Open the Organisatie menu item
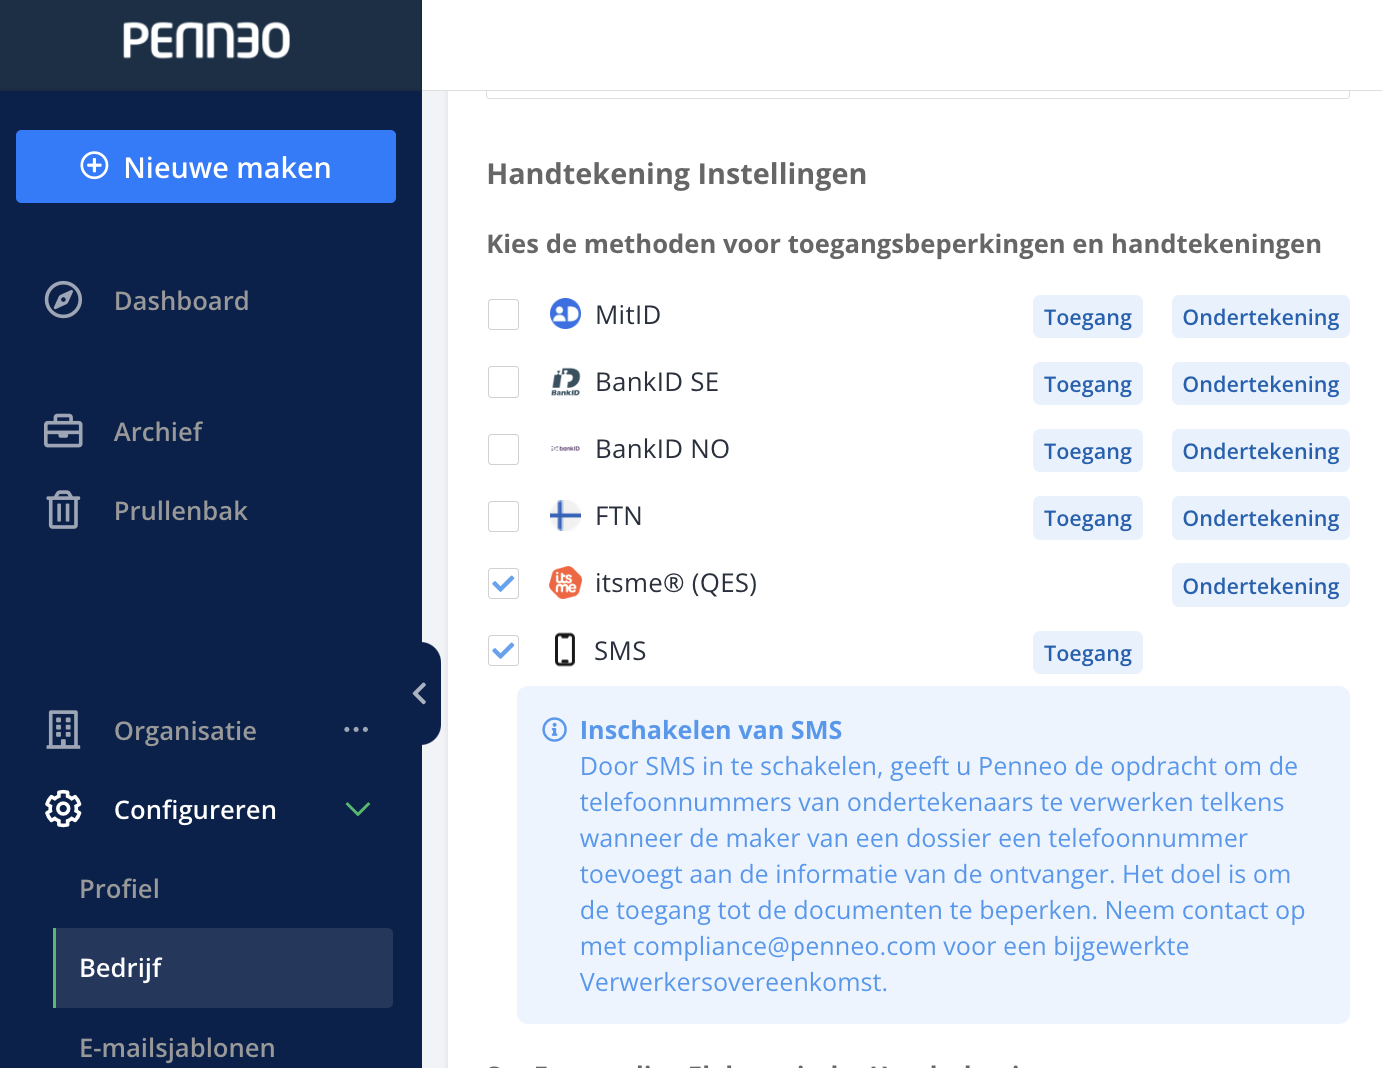 tap(185, 730)
